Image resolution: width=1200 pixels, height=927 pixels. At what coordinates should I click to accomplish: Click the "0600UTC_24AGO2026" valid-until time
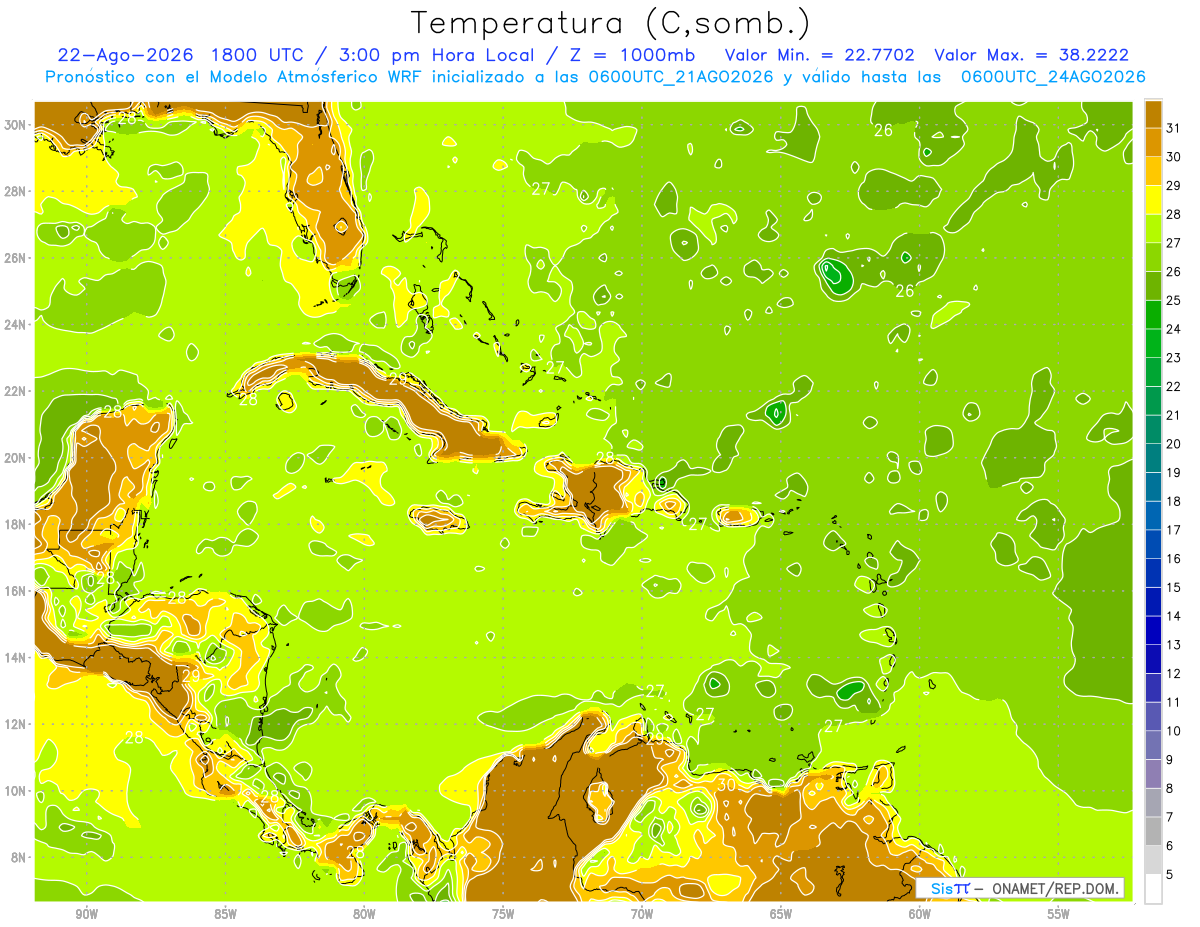click(x=1053, y=77)
